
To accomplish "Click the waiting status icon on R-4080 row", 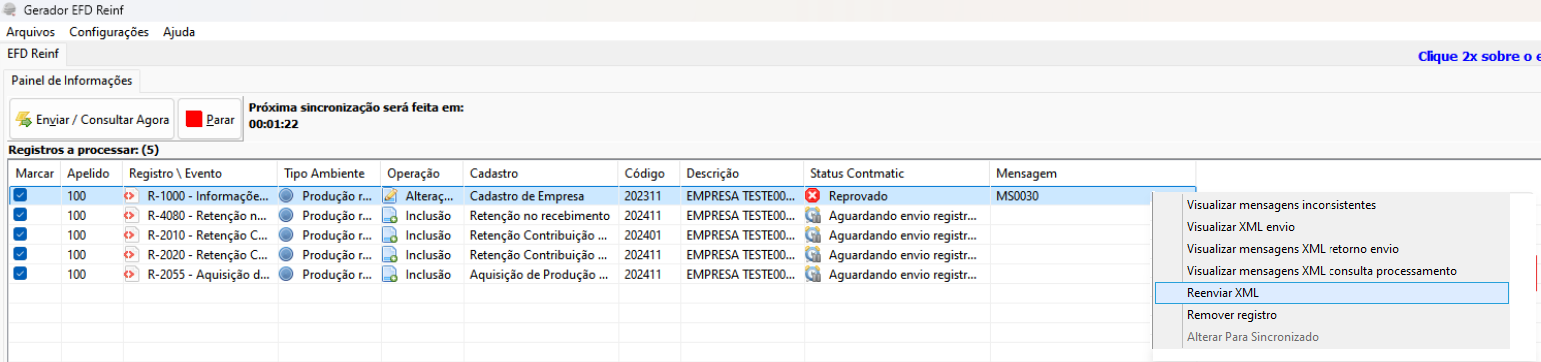I will (813, 215).
